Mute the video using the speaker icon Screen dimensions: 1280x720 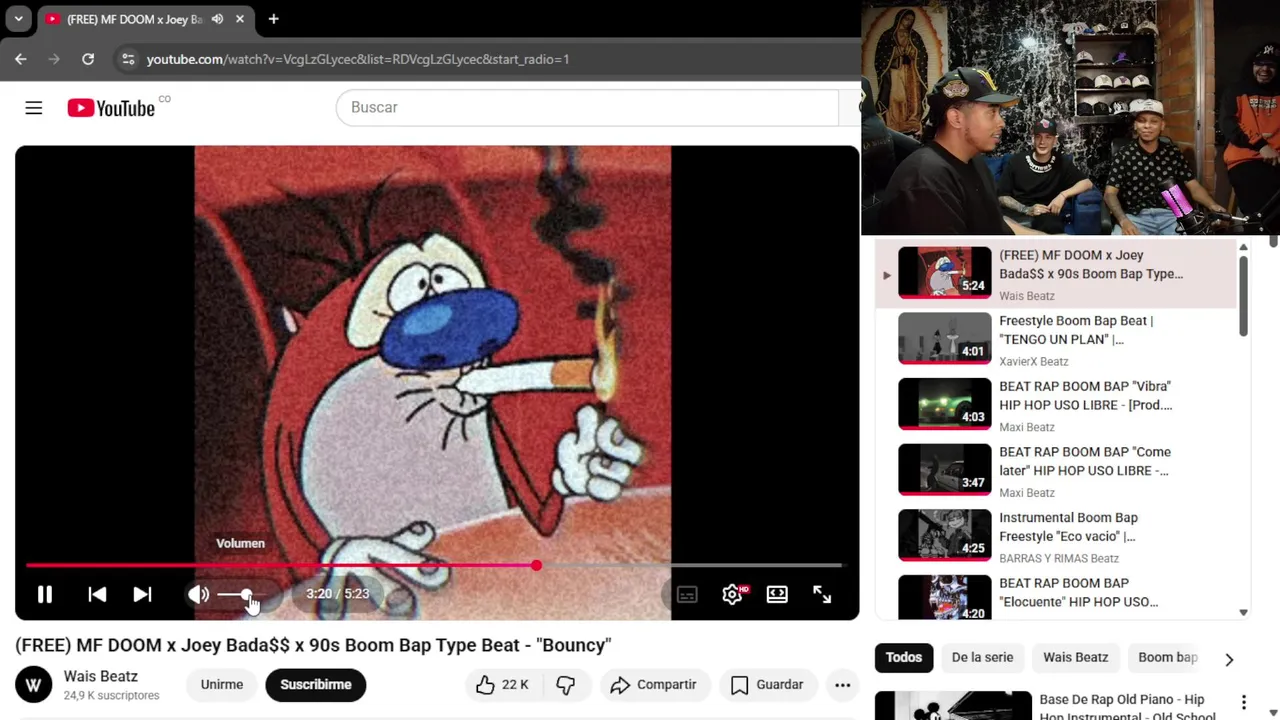tap(198, 594)
